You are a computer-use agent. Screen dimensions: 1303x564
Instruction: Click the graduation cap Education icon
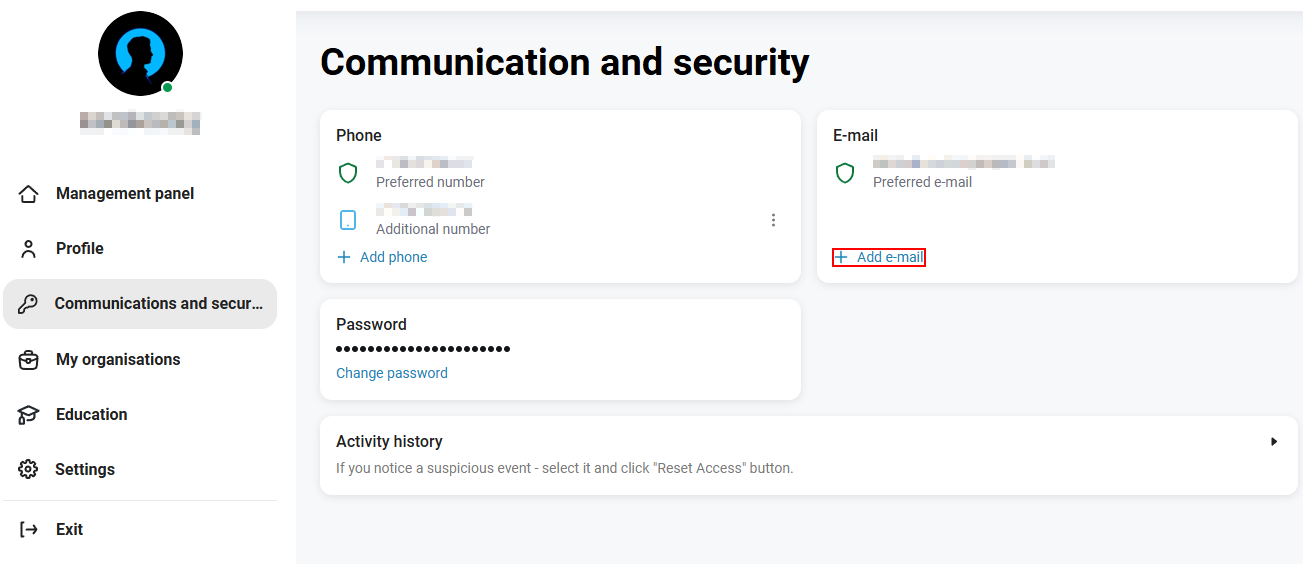click(29, 415)
